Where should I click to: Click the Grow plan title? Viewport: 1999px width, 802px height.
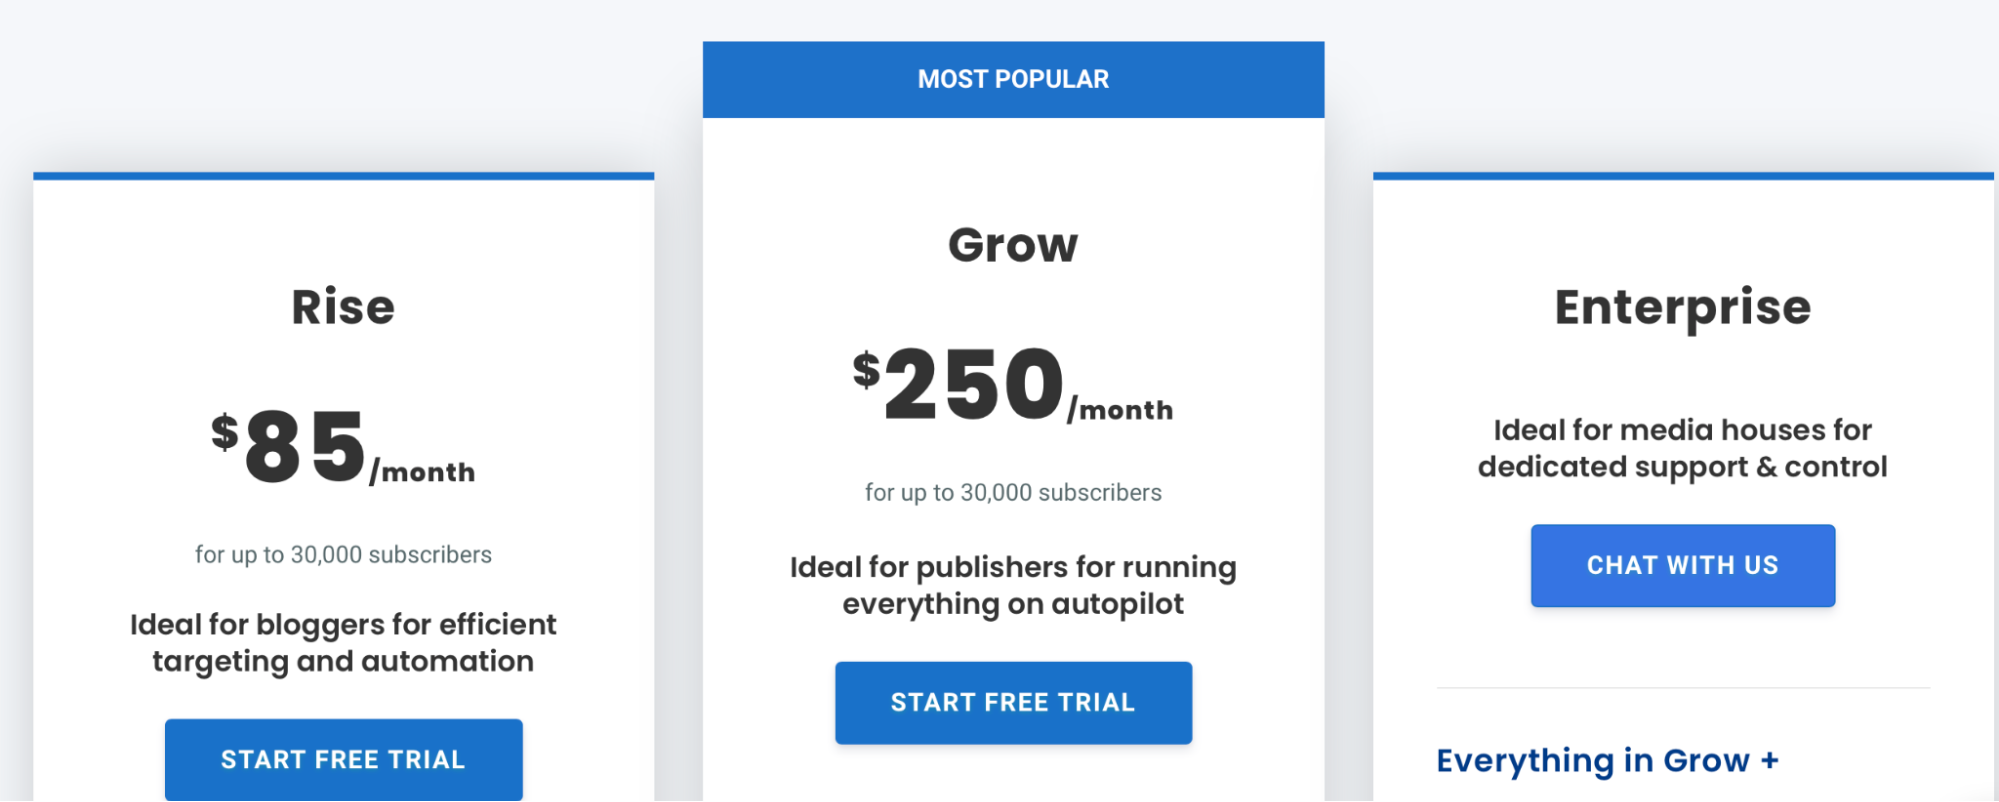(1013, 245)
